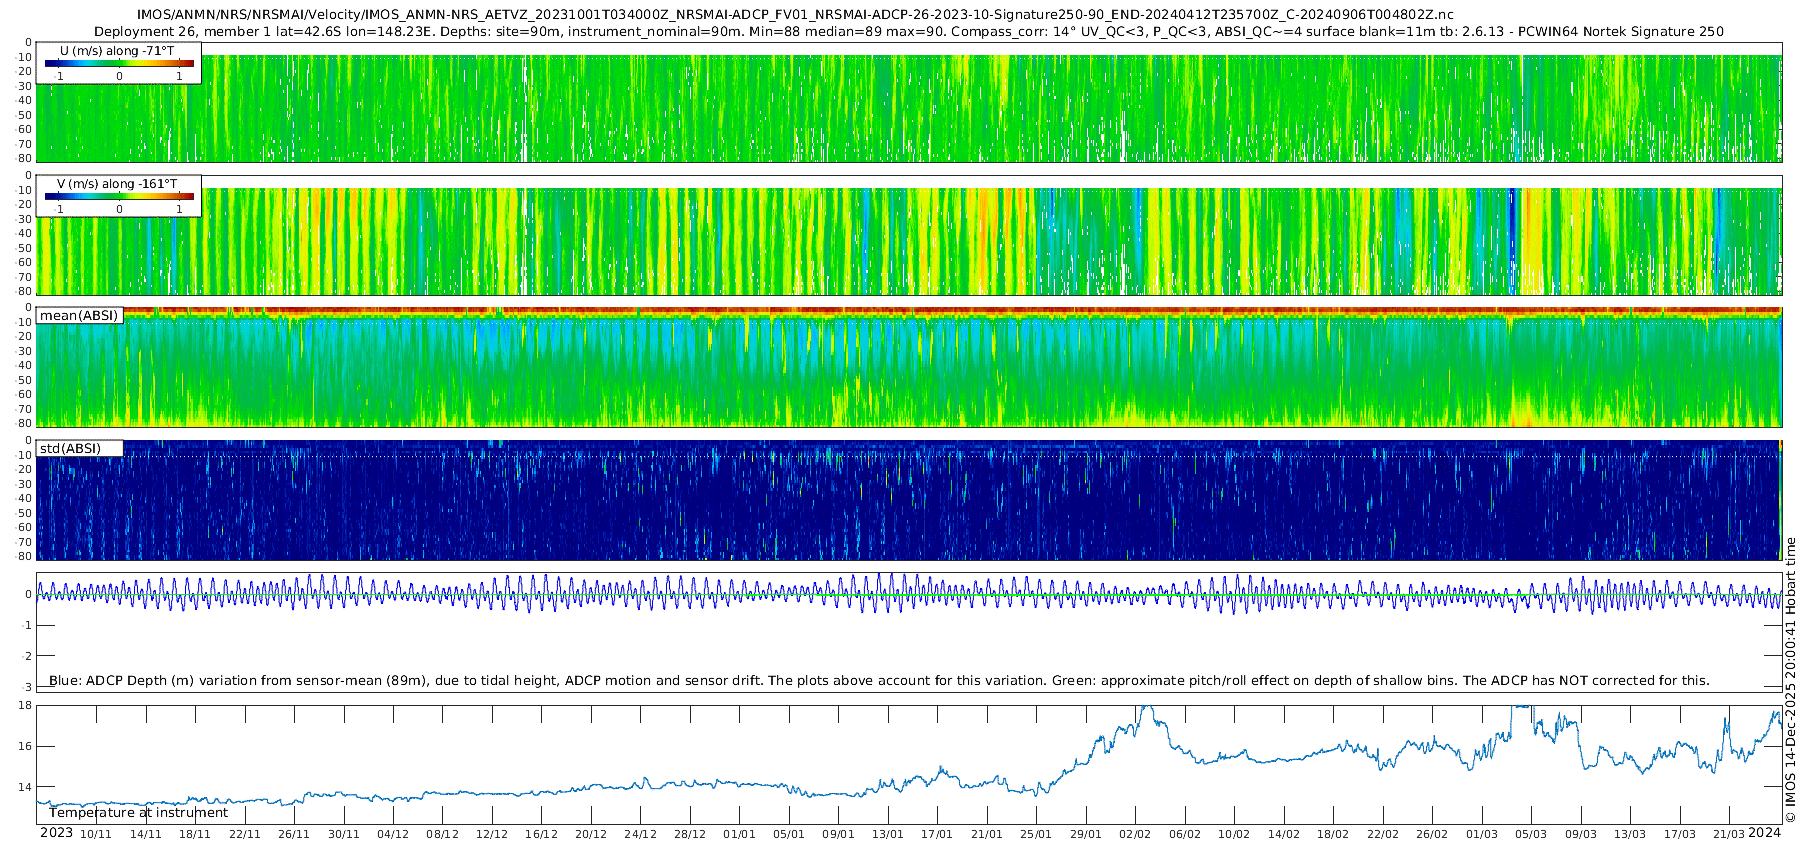Click the 2023 year label on time axis
Screen dimensions: 1800x850
click(56, 833)
